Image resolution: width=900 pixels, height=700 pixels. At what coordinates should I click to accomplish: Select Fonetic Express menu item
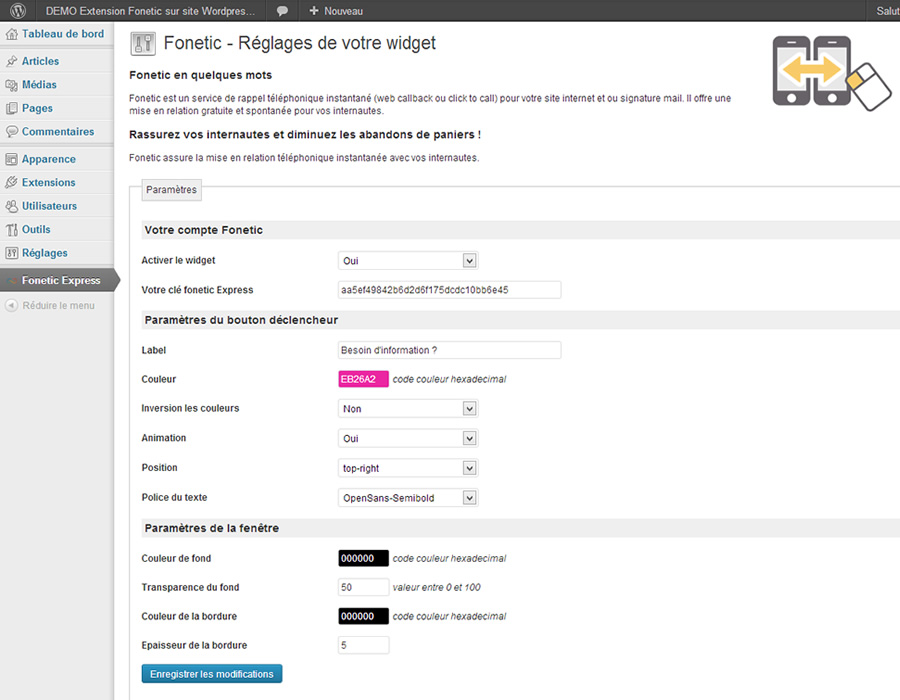tap(61, 281)
